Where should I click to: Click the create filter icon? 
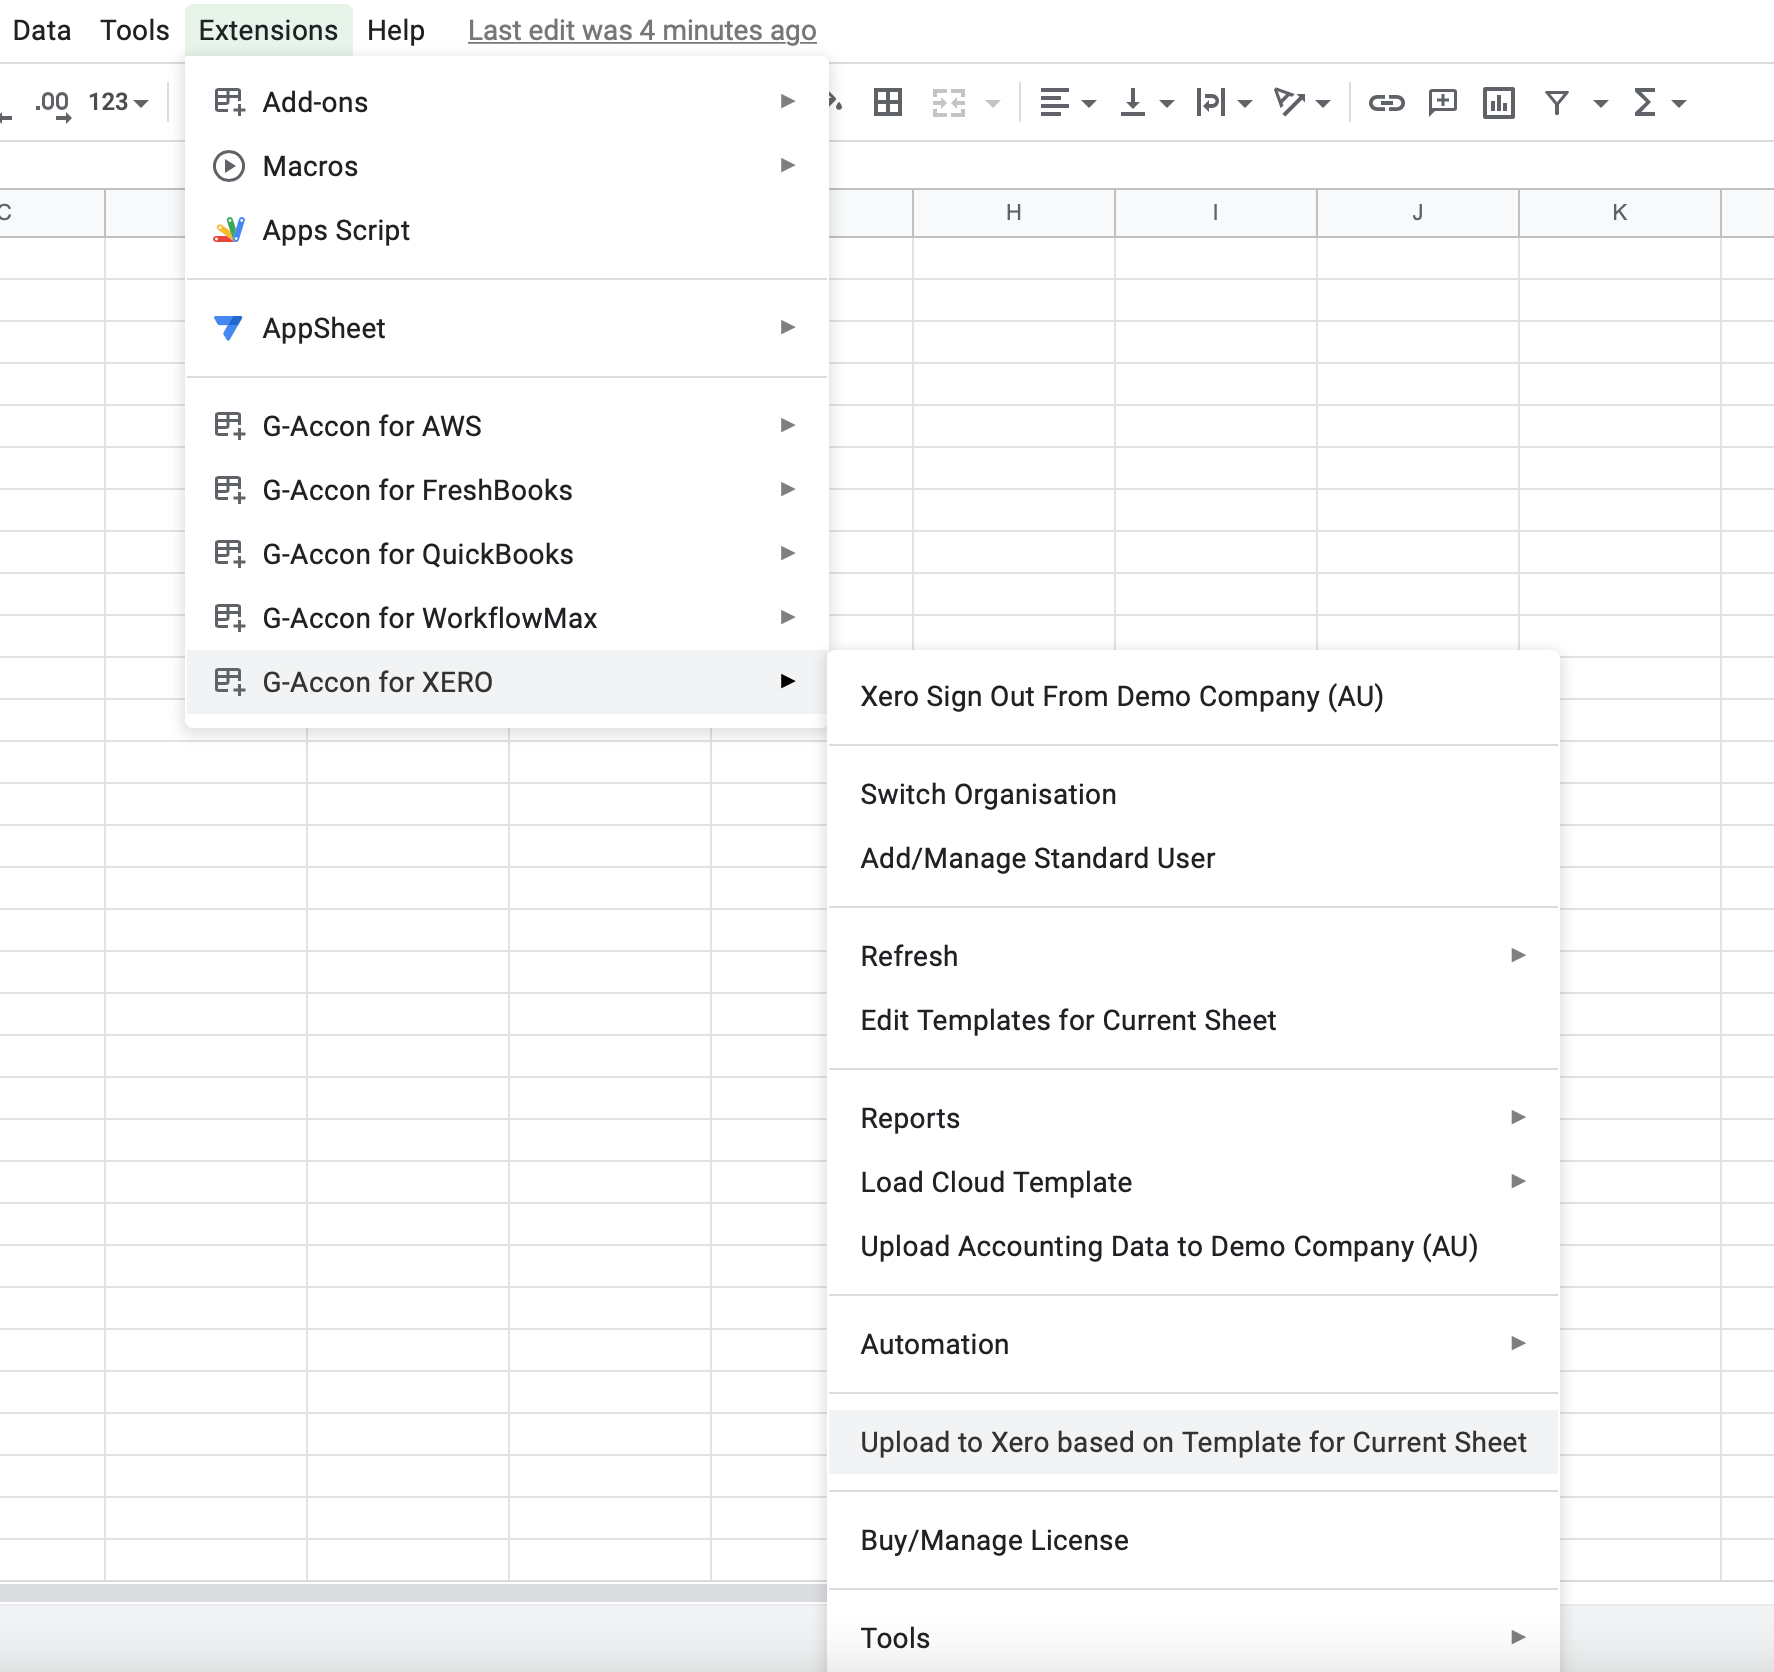[x=1556, y=102]
